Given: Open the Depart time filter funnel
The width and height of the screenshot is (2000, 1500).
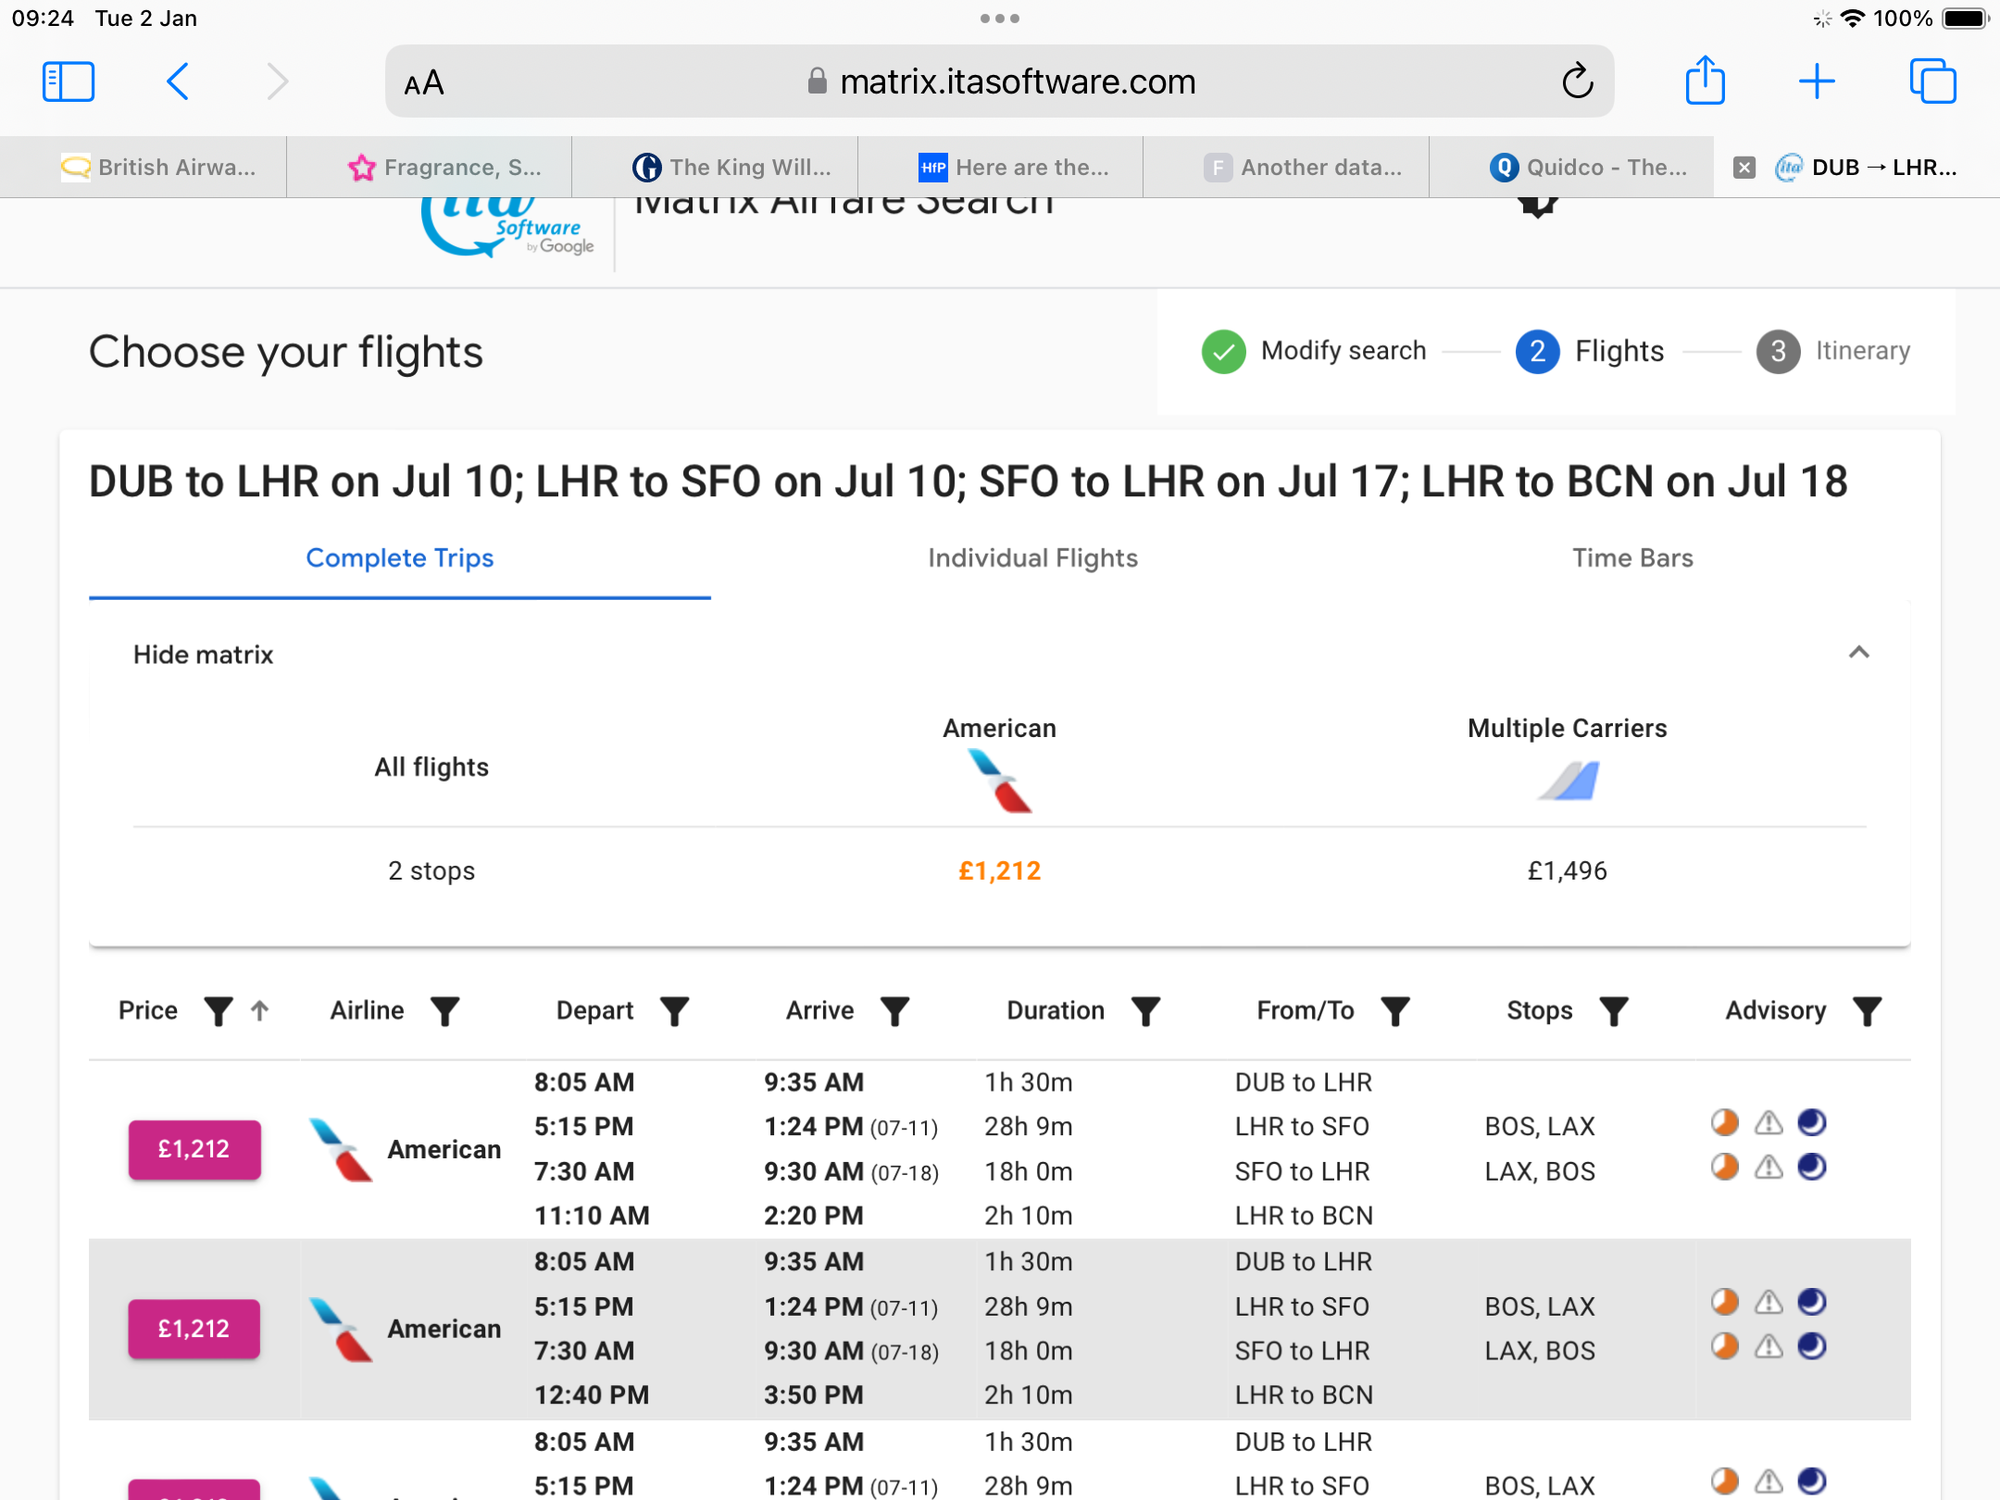Looking at the screenshot, I should 675,1011.
